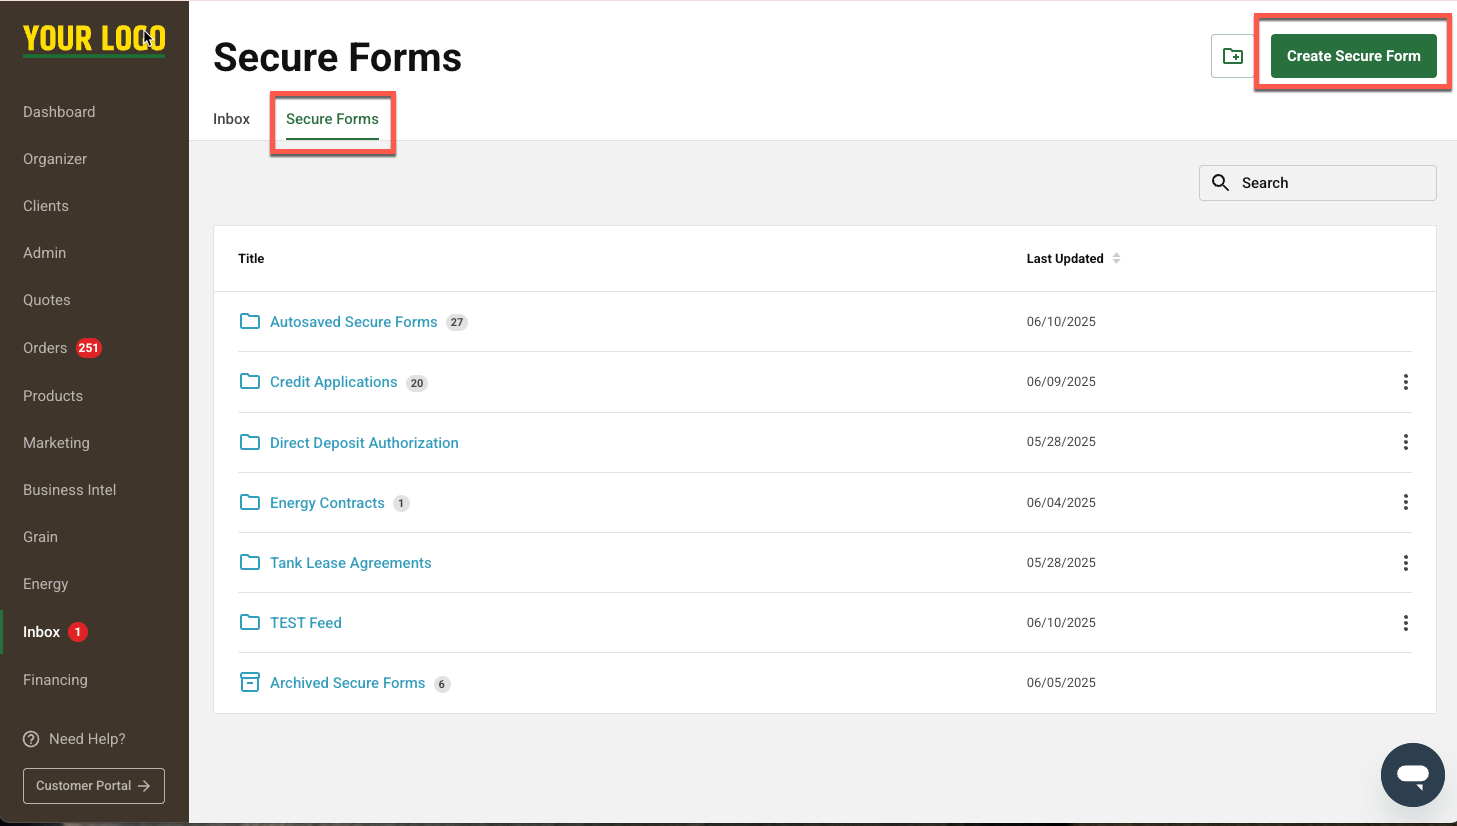Open the Archived Secure Forms link
Image resolution: width=1457 pixels, height=826 pixels.
[347, 683]
